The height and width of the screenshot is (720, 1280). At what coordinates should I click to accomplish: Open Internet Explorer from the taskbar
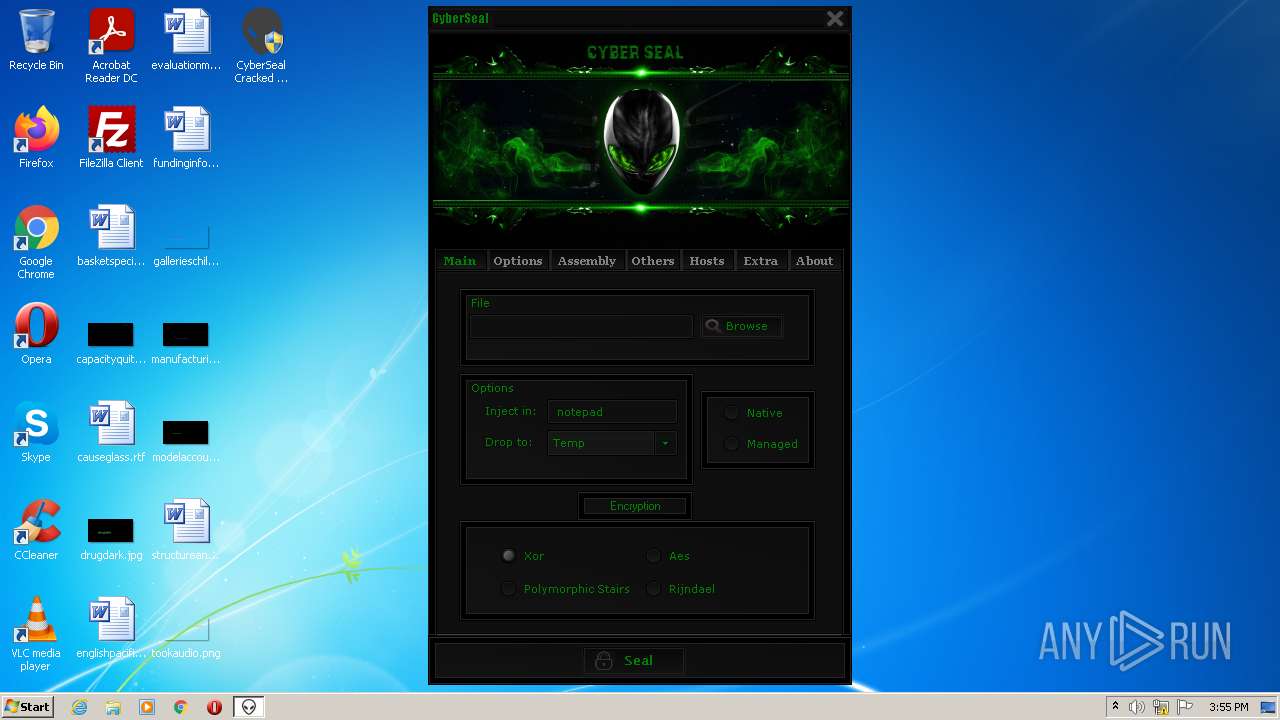[x=79, y=707]
